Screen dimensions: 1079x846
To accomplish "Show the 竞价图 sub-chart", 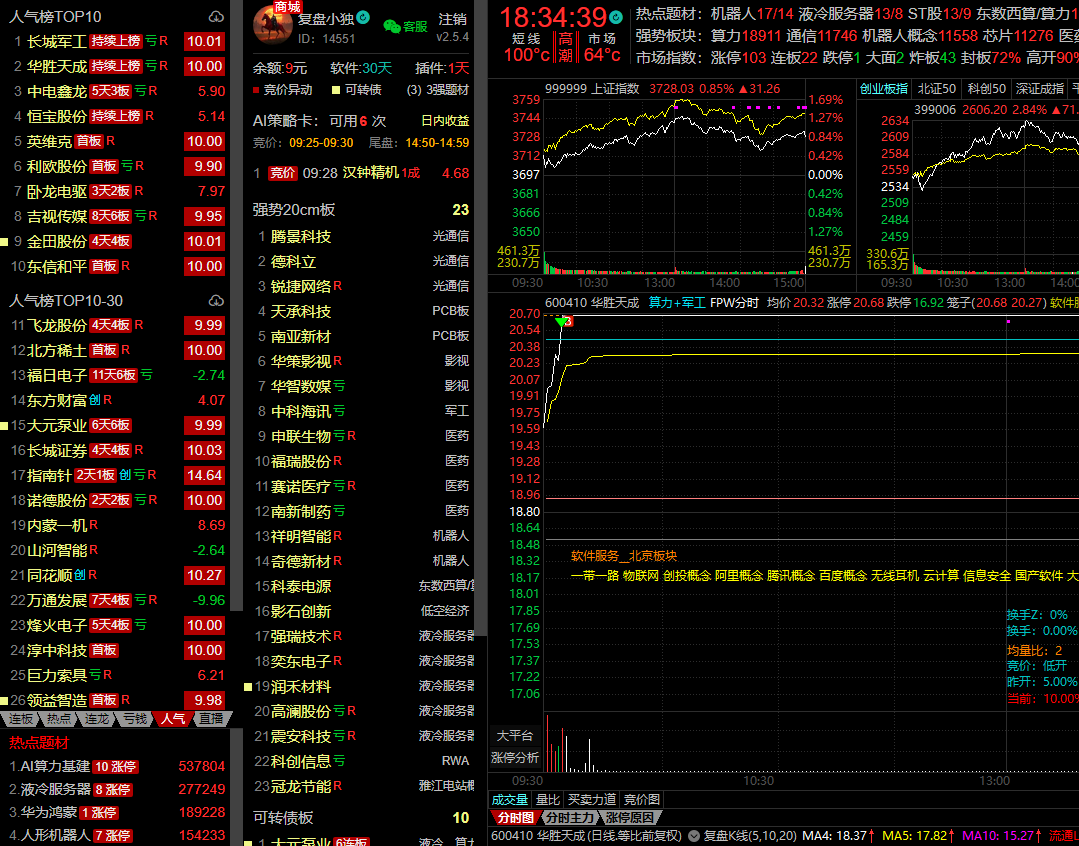I will coord(641,799).
